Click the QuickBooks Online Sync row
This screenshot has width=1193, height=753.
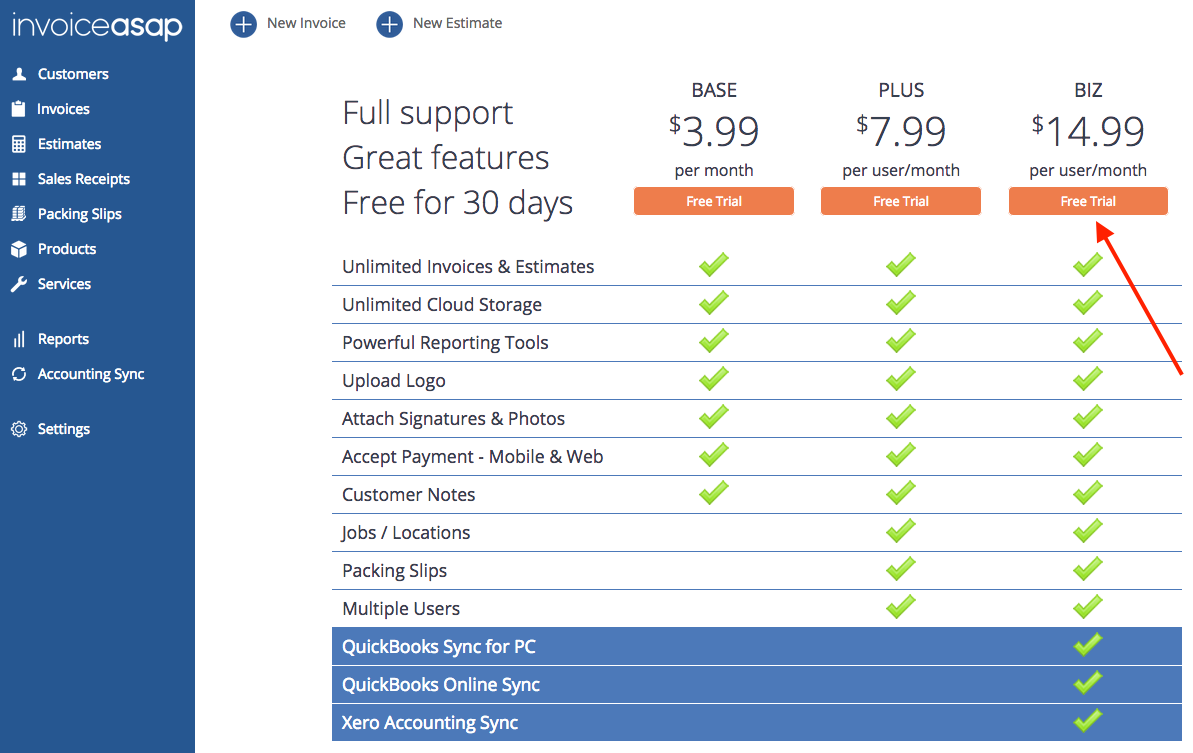[x=441, y=685]
